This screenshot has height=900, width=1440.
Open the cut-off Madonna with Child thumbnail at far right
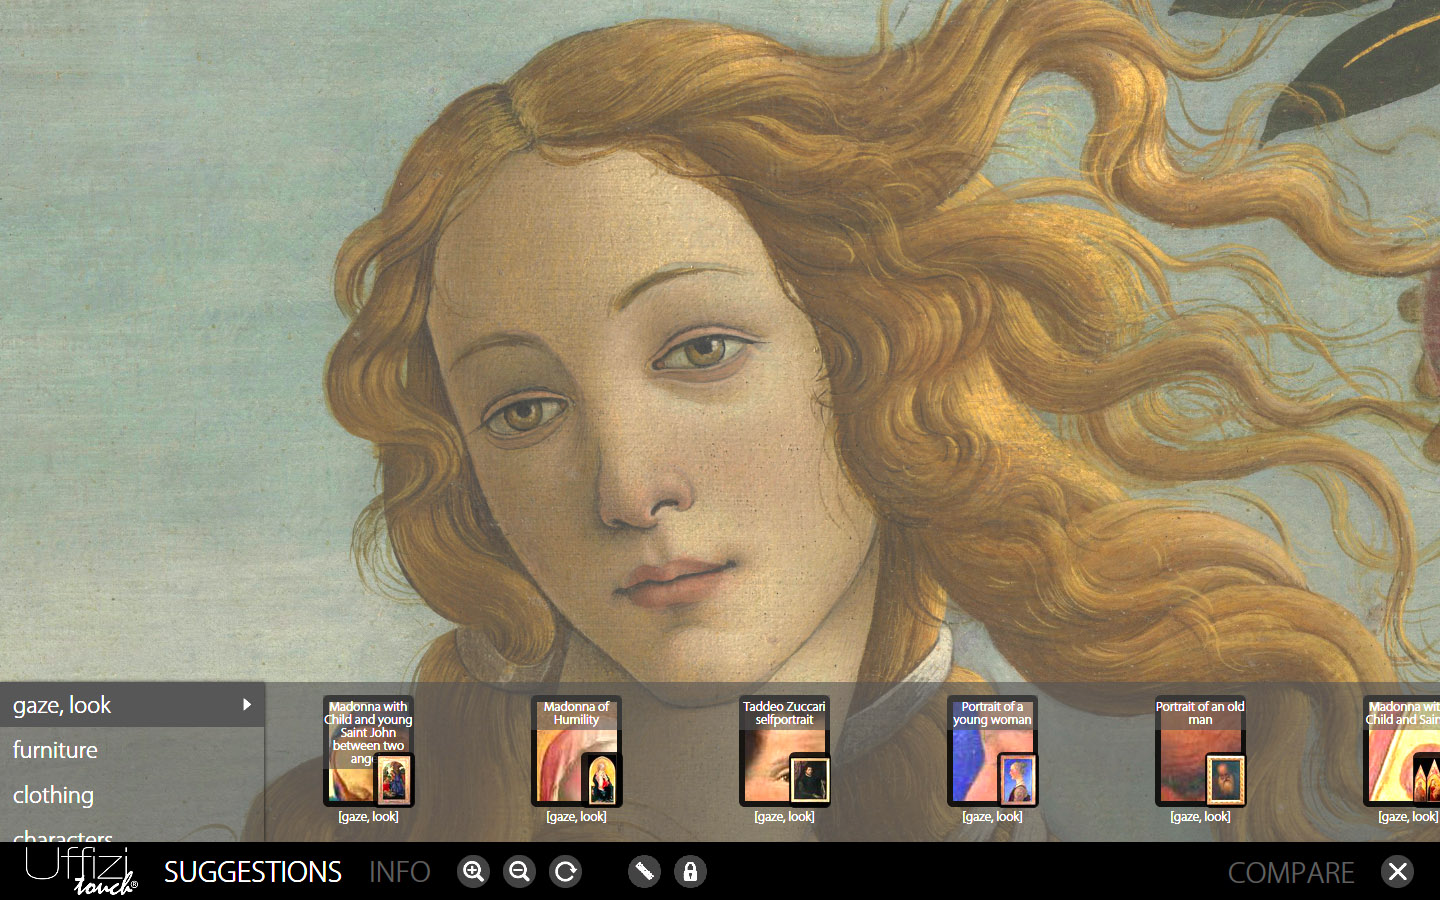point(1402,751)
